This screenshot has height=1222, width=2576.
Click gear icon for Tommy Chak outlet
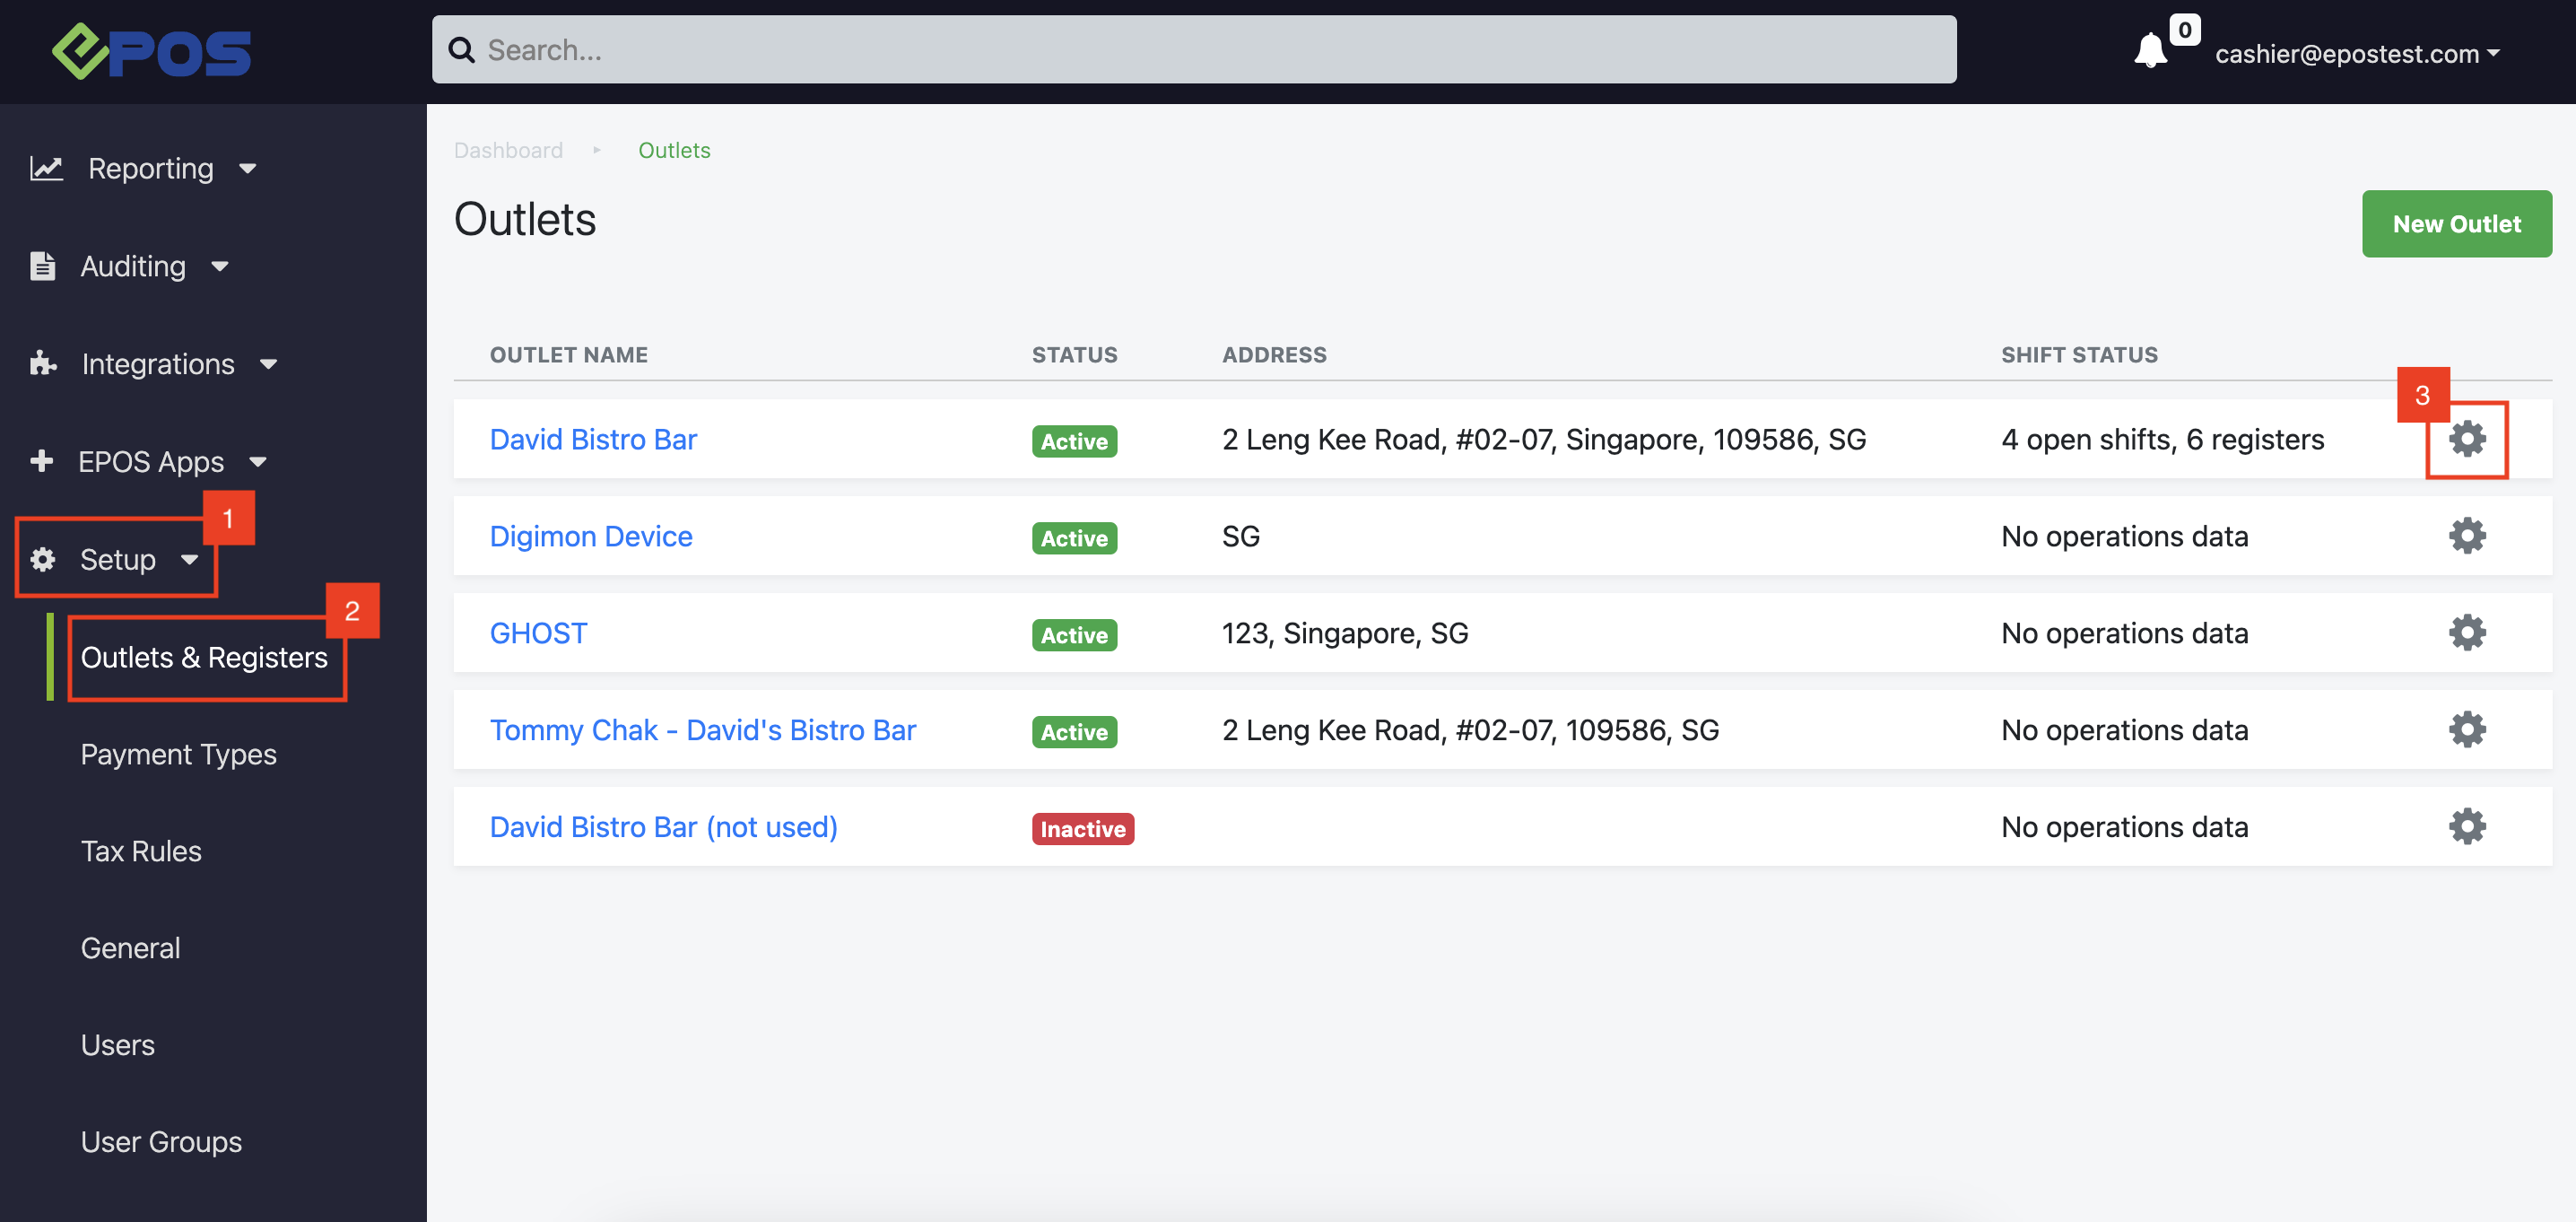point(2466,730)
